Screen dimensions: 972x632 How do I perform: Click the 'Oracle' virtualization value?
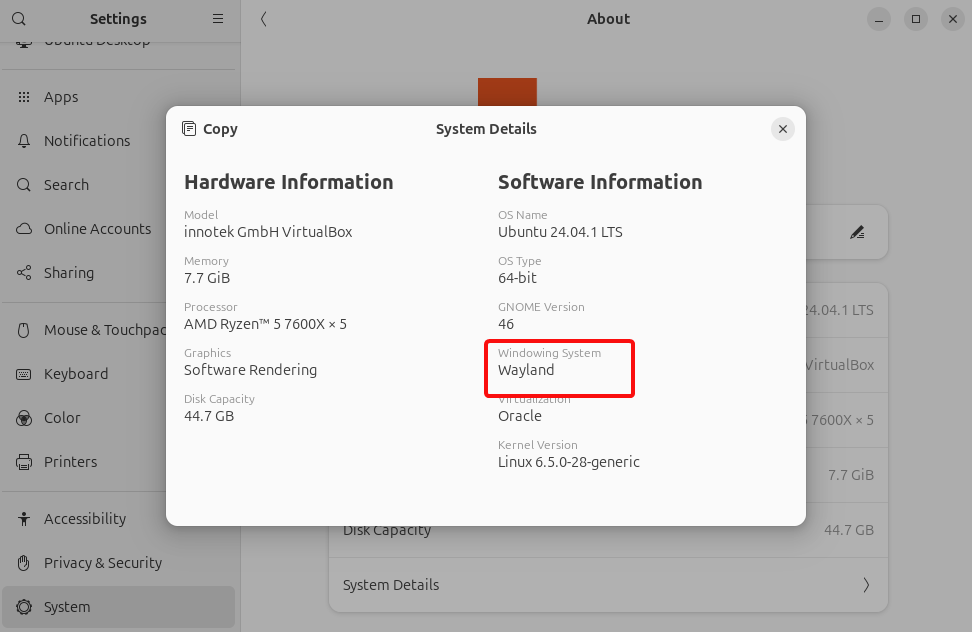pos(520,416)
